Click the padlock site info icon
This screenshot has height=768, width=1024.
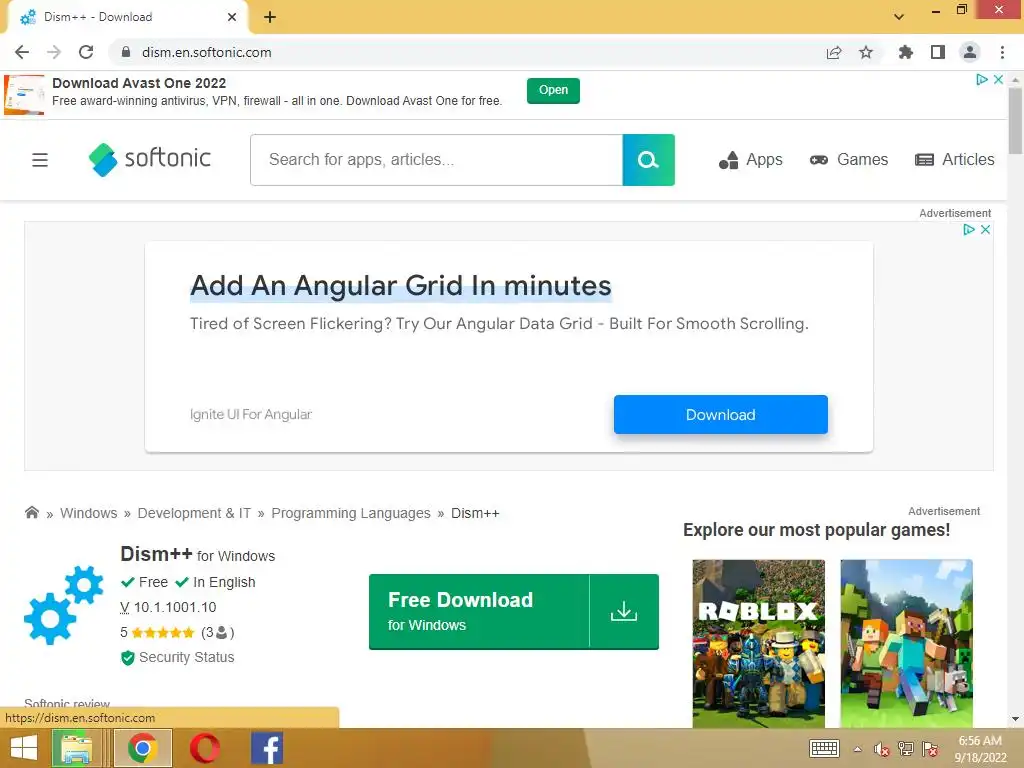[x=126, y=52]
